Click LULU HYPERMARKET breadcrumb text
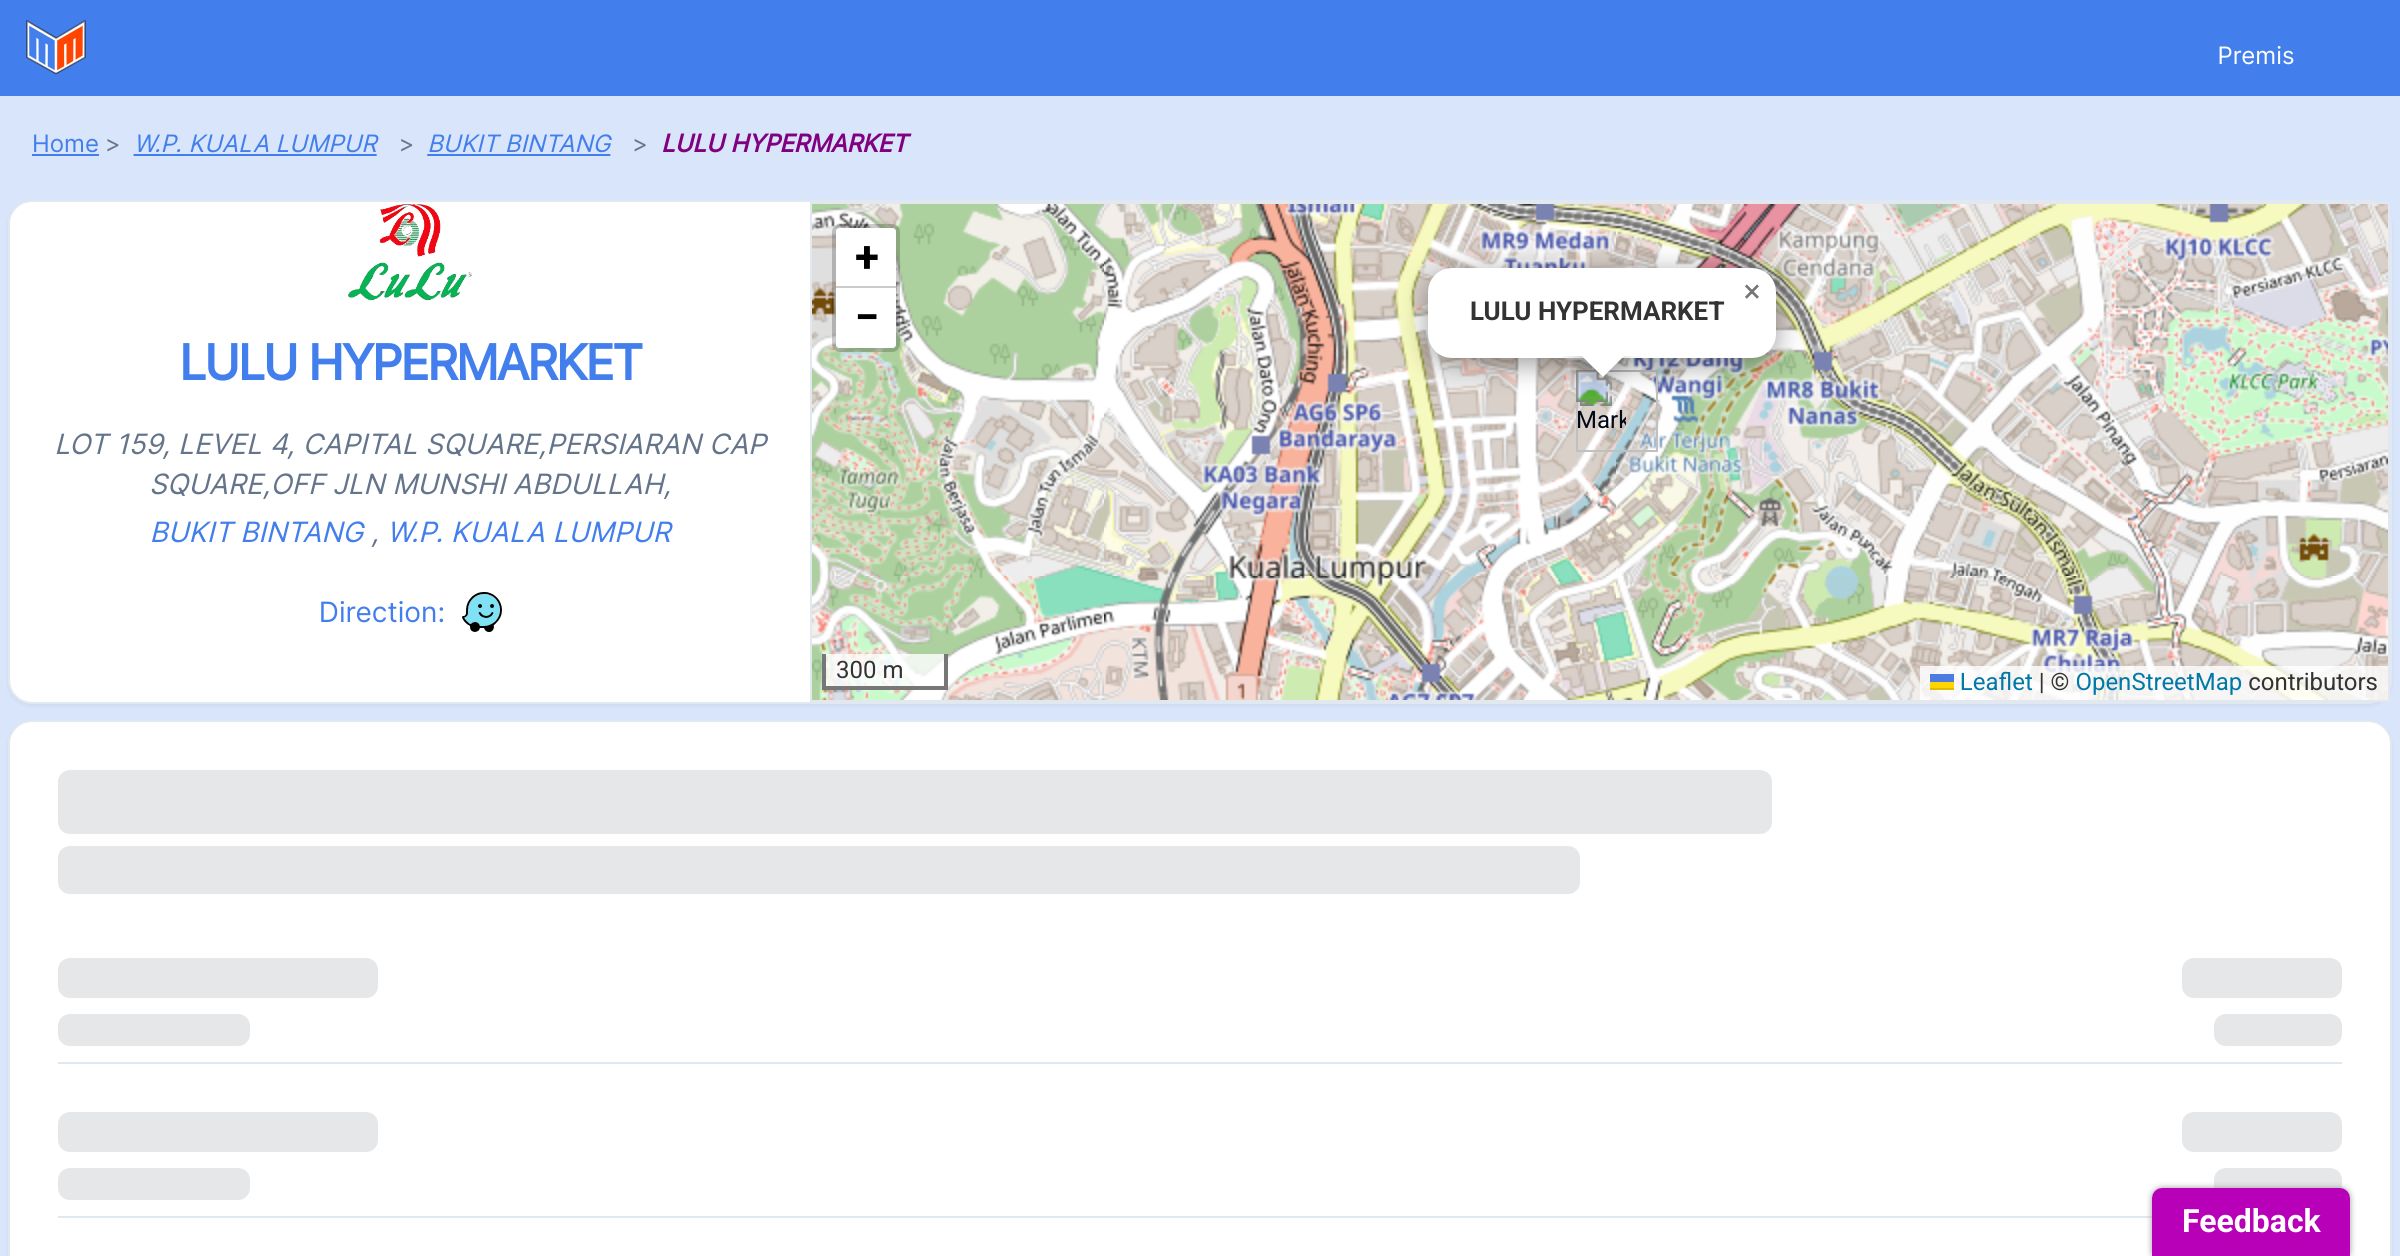2400x1256 pixels. coord(785,144)
